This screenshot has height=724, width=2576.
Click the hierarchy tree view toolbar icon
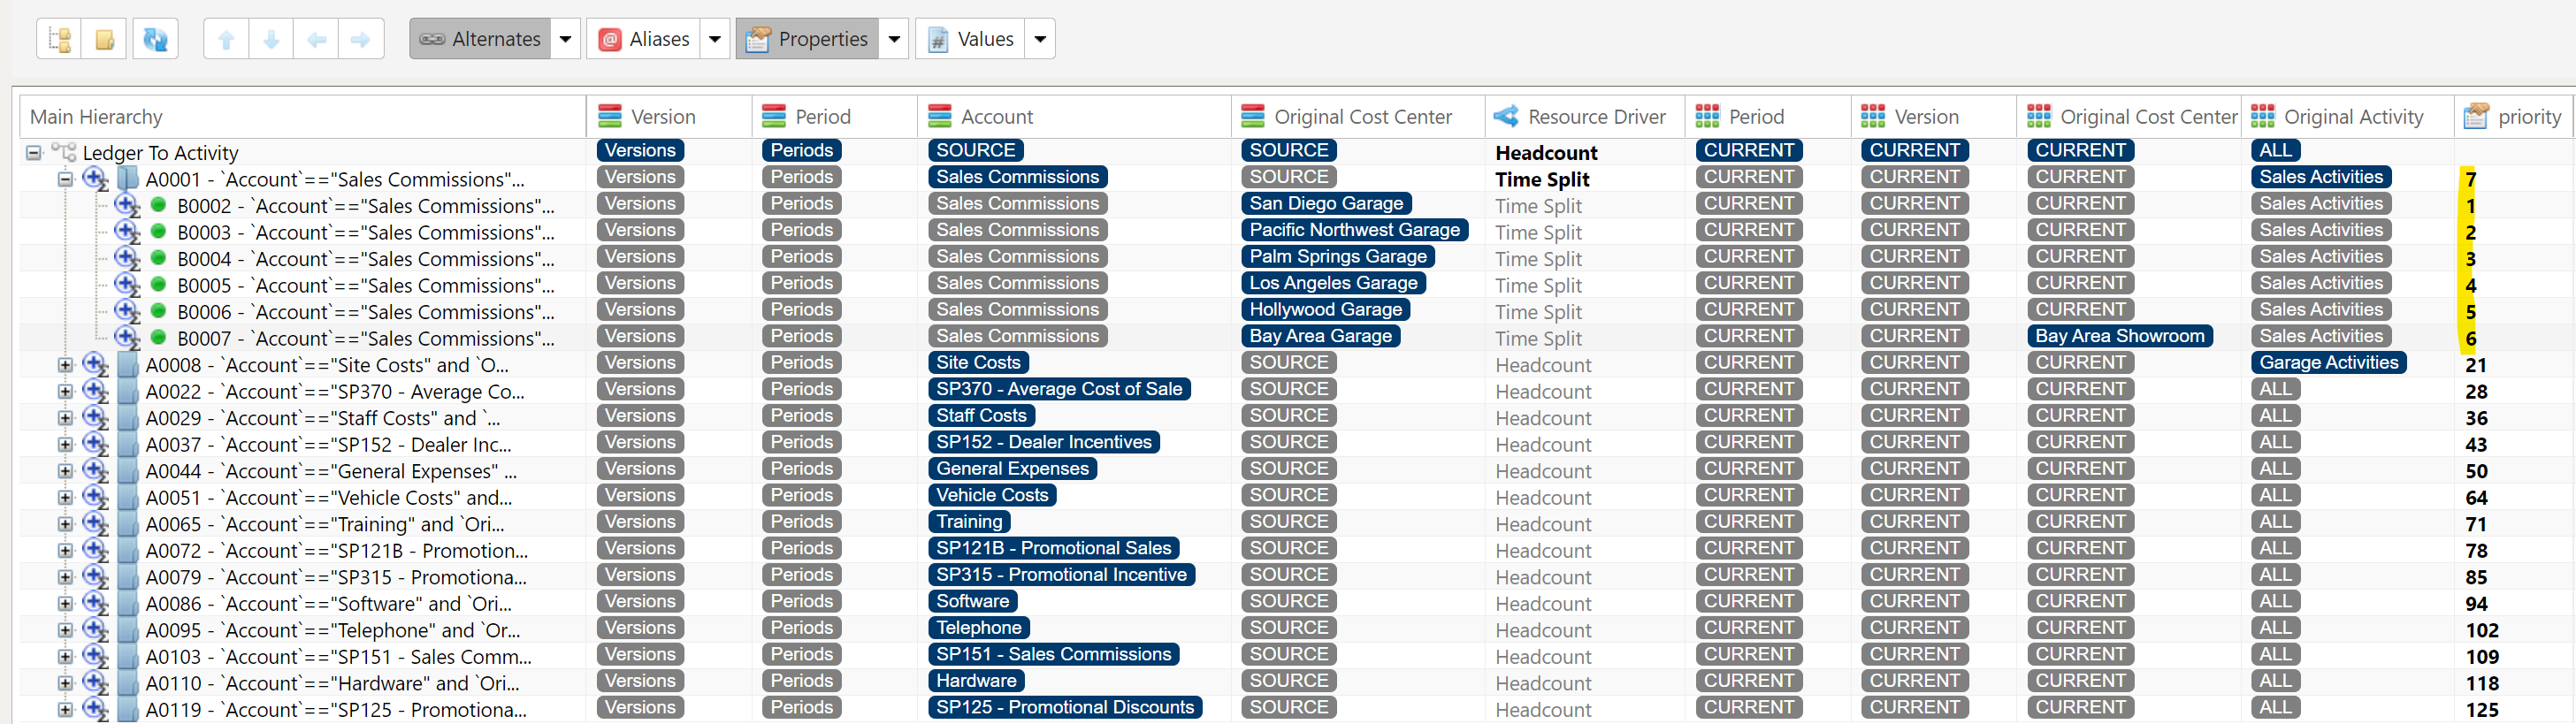[x=60, y=39]
